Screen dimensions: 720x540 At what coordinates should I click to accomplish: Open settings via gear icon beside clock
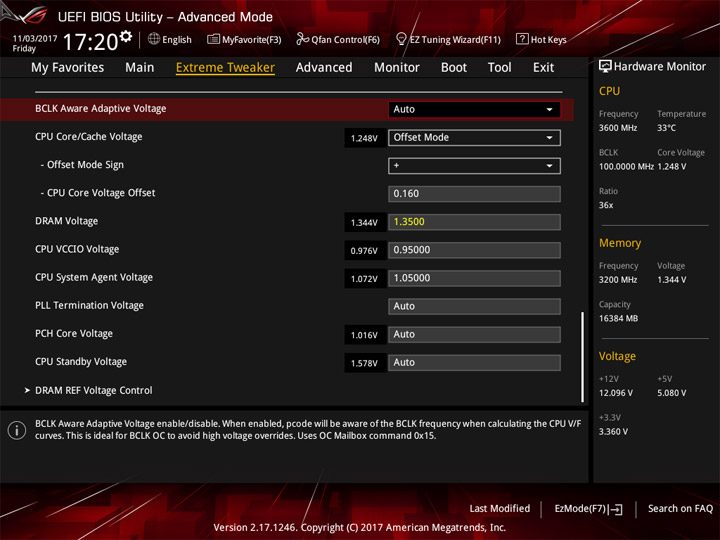click(126, 36)
